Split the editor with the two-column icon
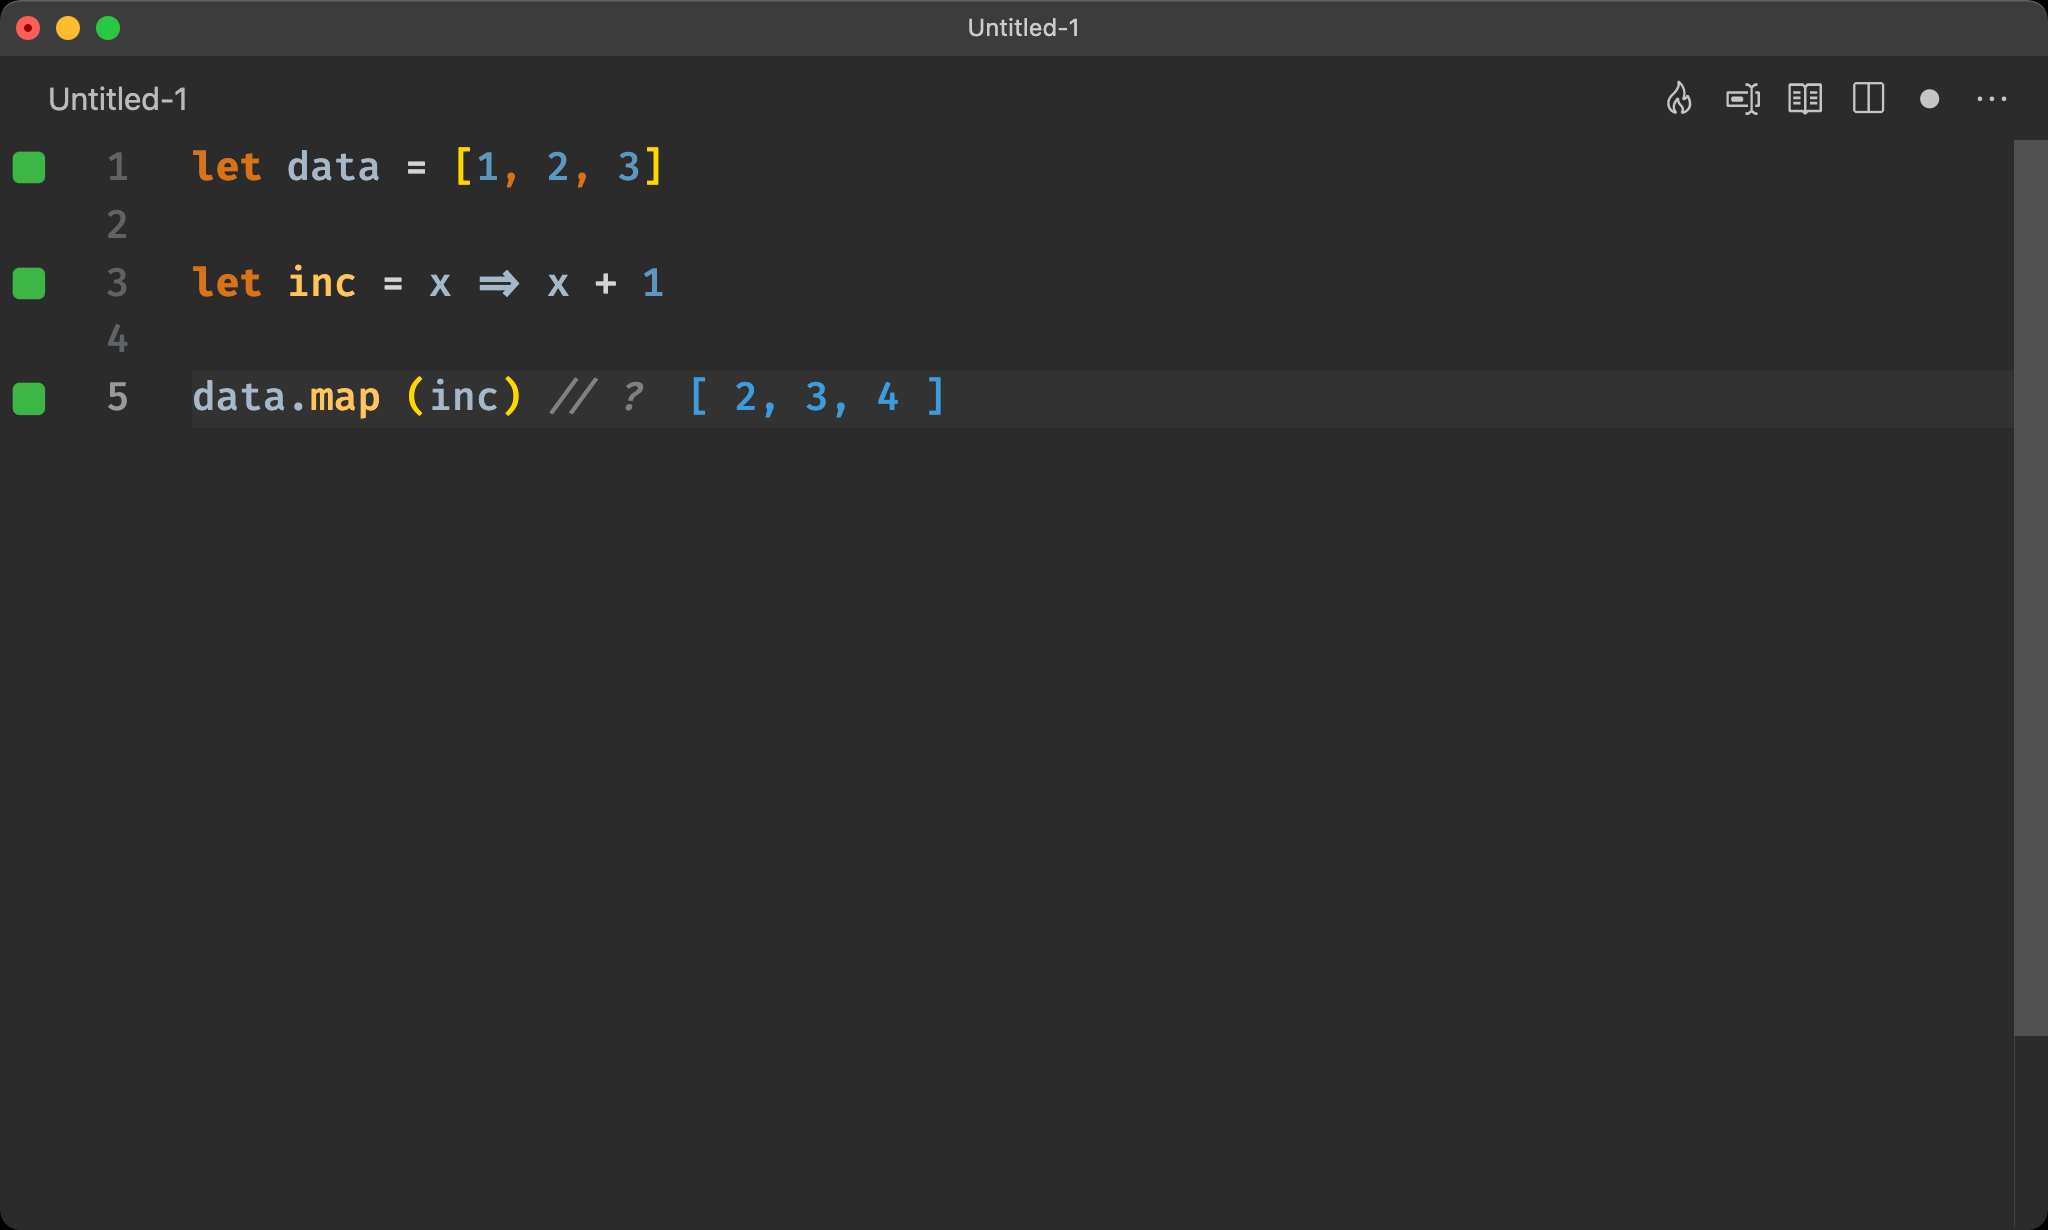2048x1230 pixels. coord(1868,99)
